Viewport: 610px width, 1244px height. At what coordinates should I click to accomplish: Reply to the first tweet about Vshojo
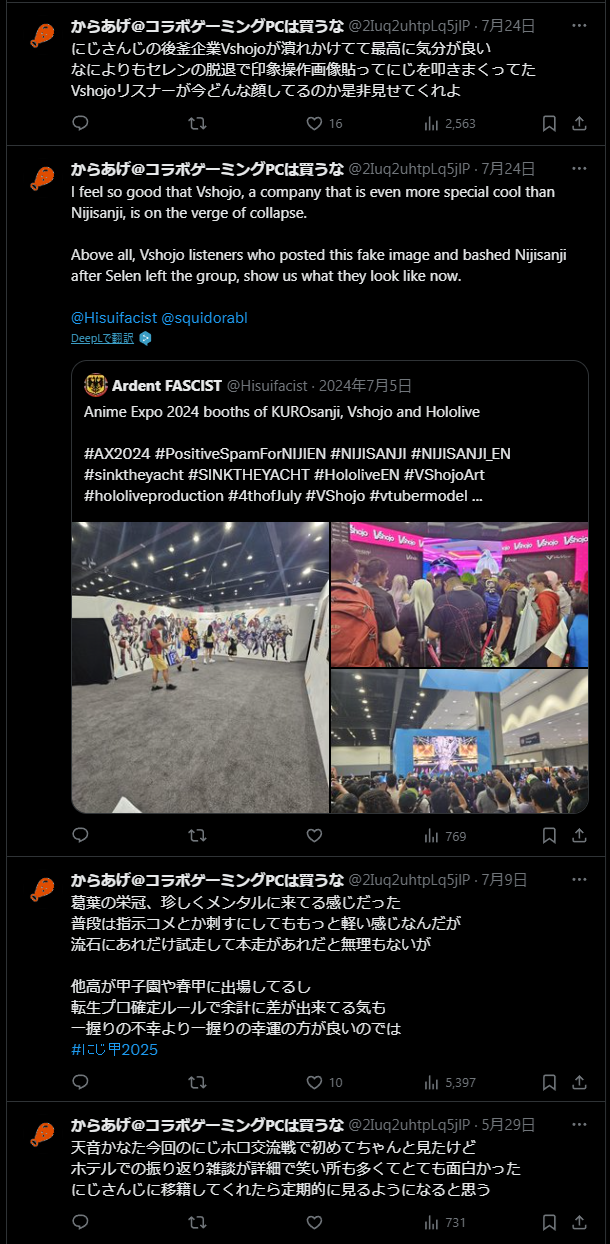pos(81,124)
